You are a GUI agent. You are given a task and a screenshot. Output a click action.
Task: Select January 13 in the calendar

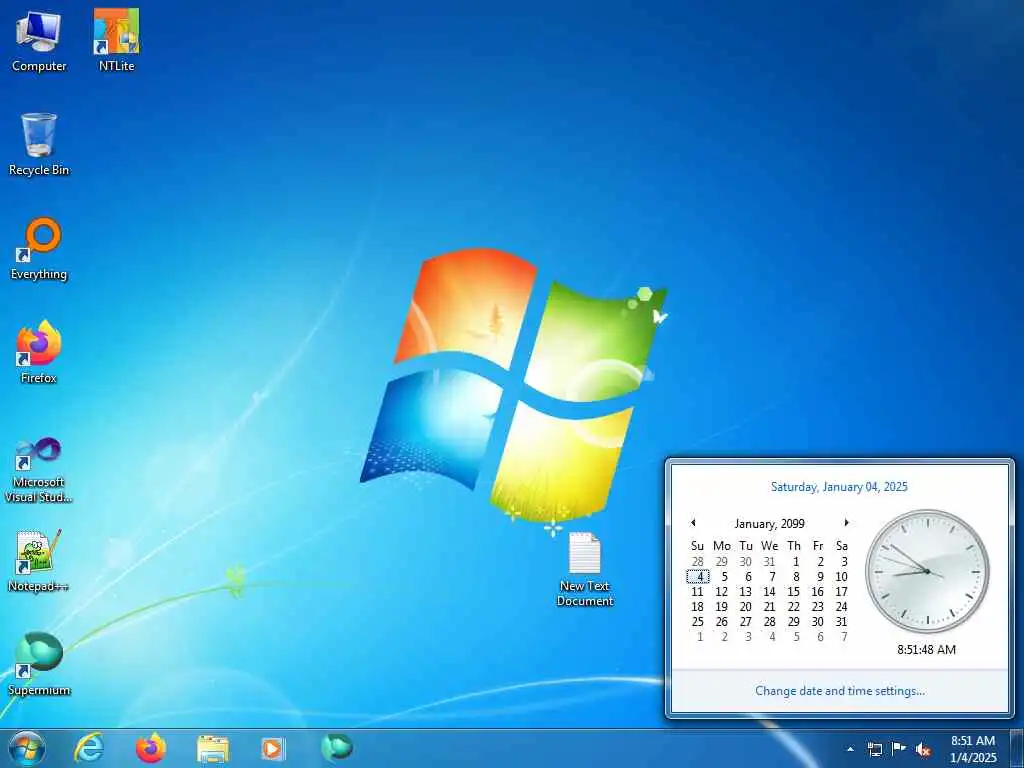pos(746,592)
